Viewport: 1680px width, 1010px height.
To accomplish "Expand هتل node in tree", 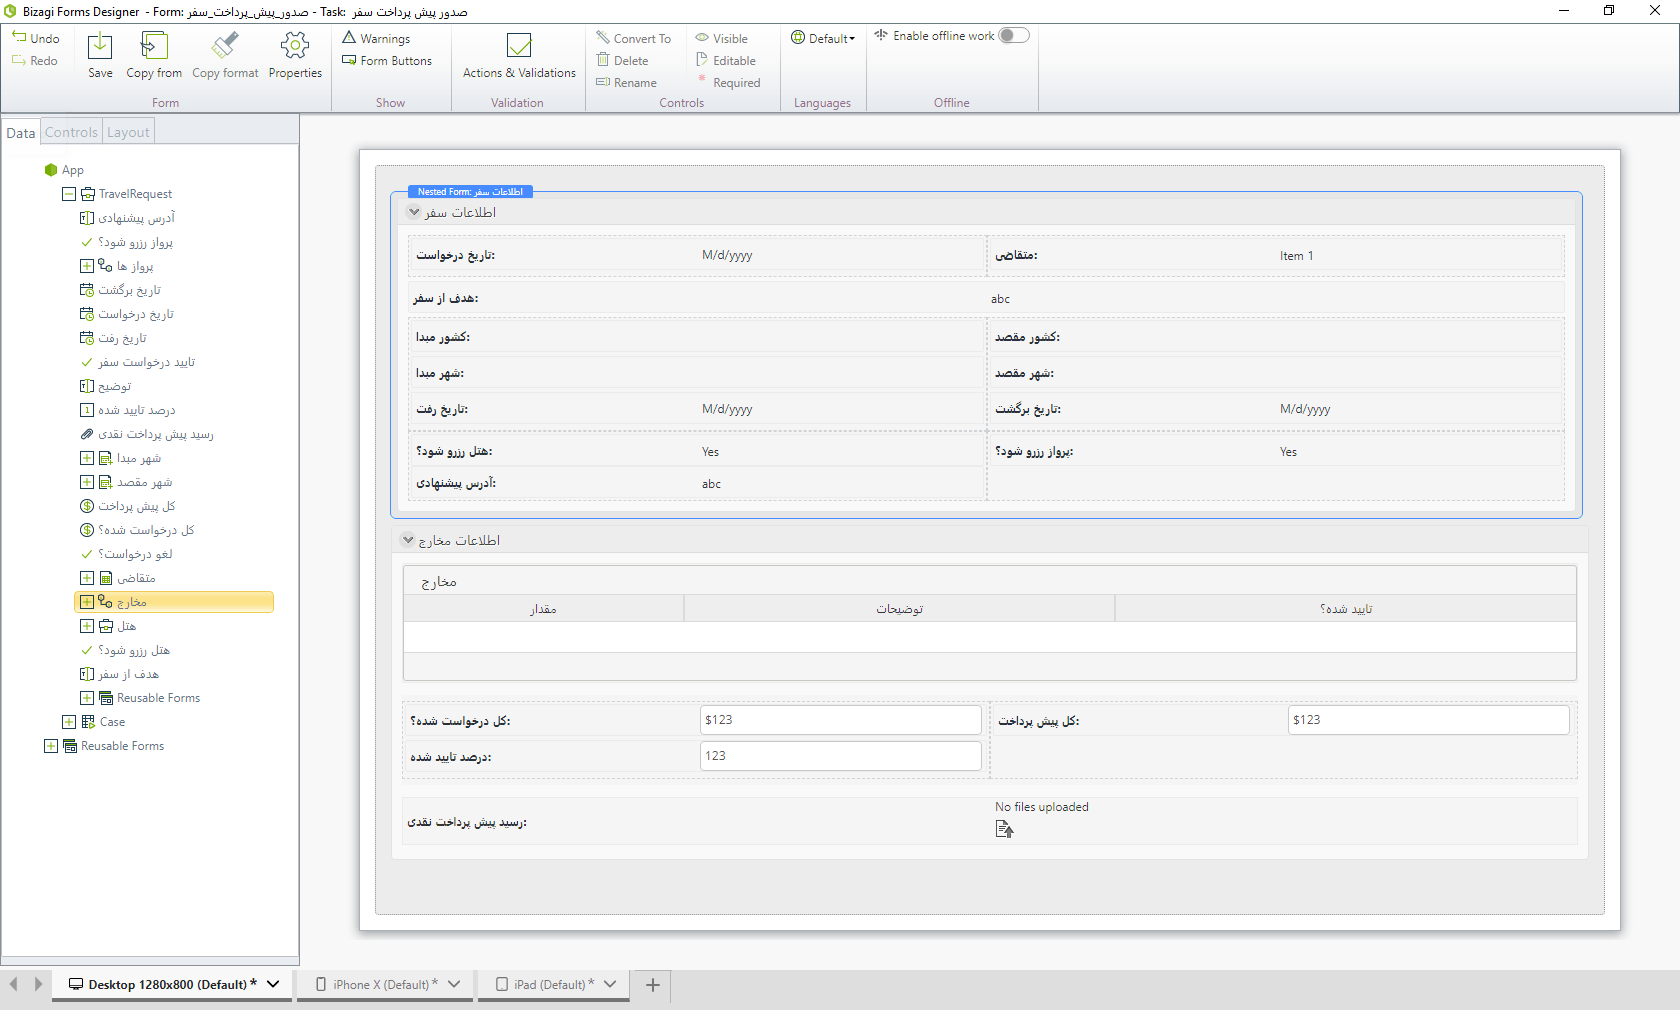I will pos(87,626).
